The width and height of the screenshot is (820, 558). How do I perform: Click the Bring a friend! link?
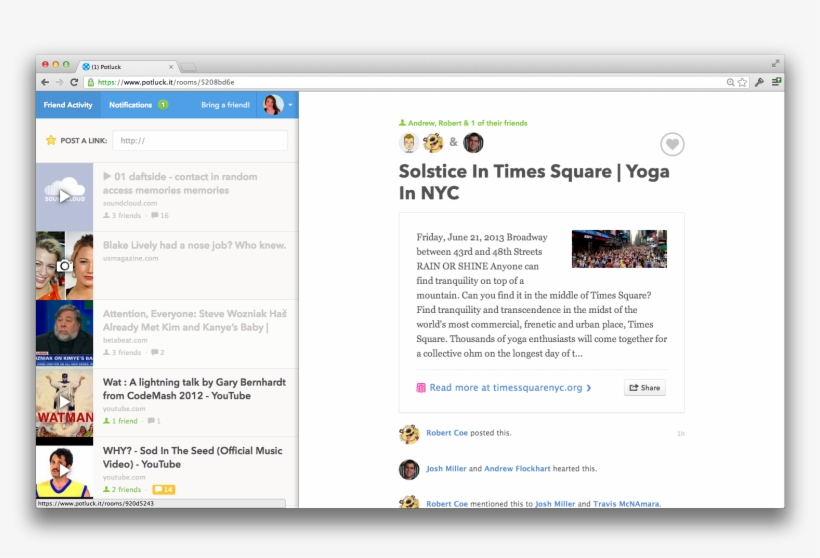[225, 105]
